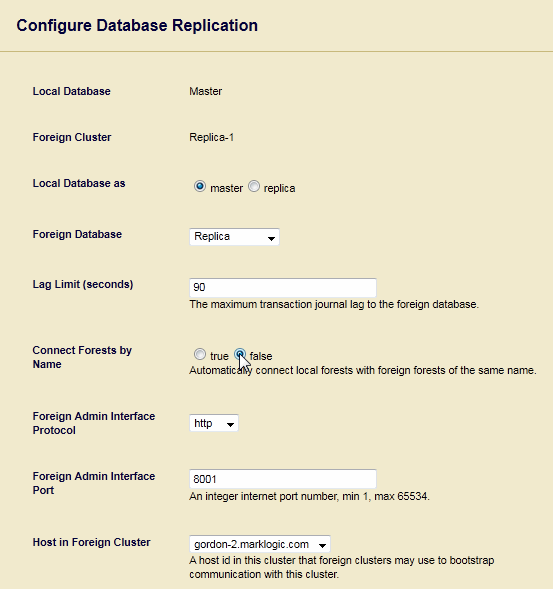This screenshot has height=589, width=553.
Task: Select the replica radio button
Action: click(x=254, y=186)
